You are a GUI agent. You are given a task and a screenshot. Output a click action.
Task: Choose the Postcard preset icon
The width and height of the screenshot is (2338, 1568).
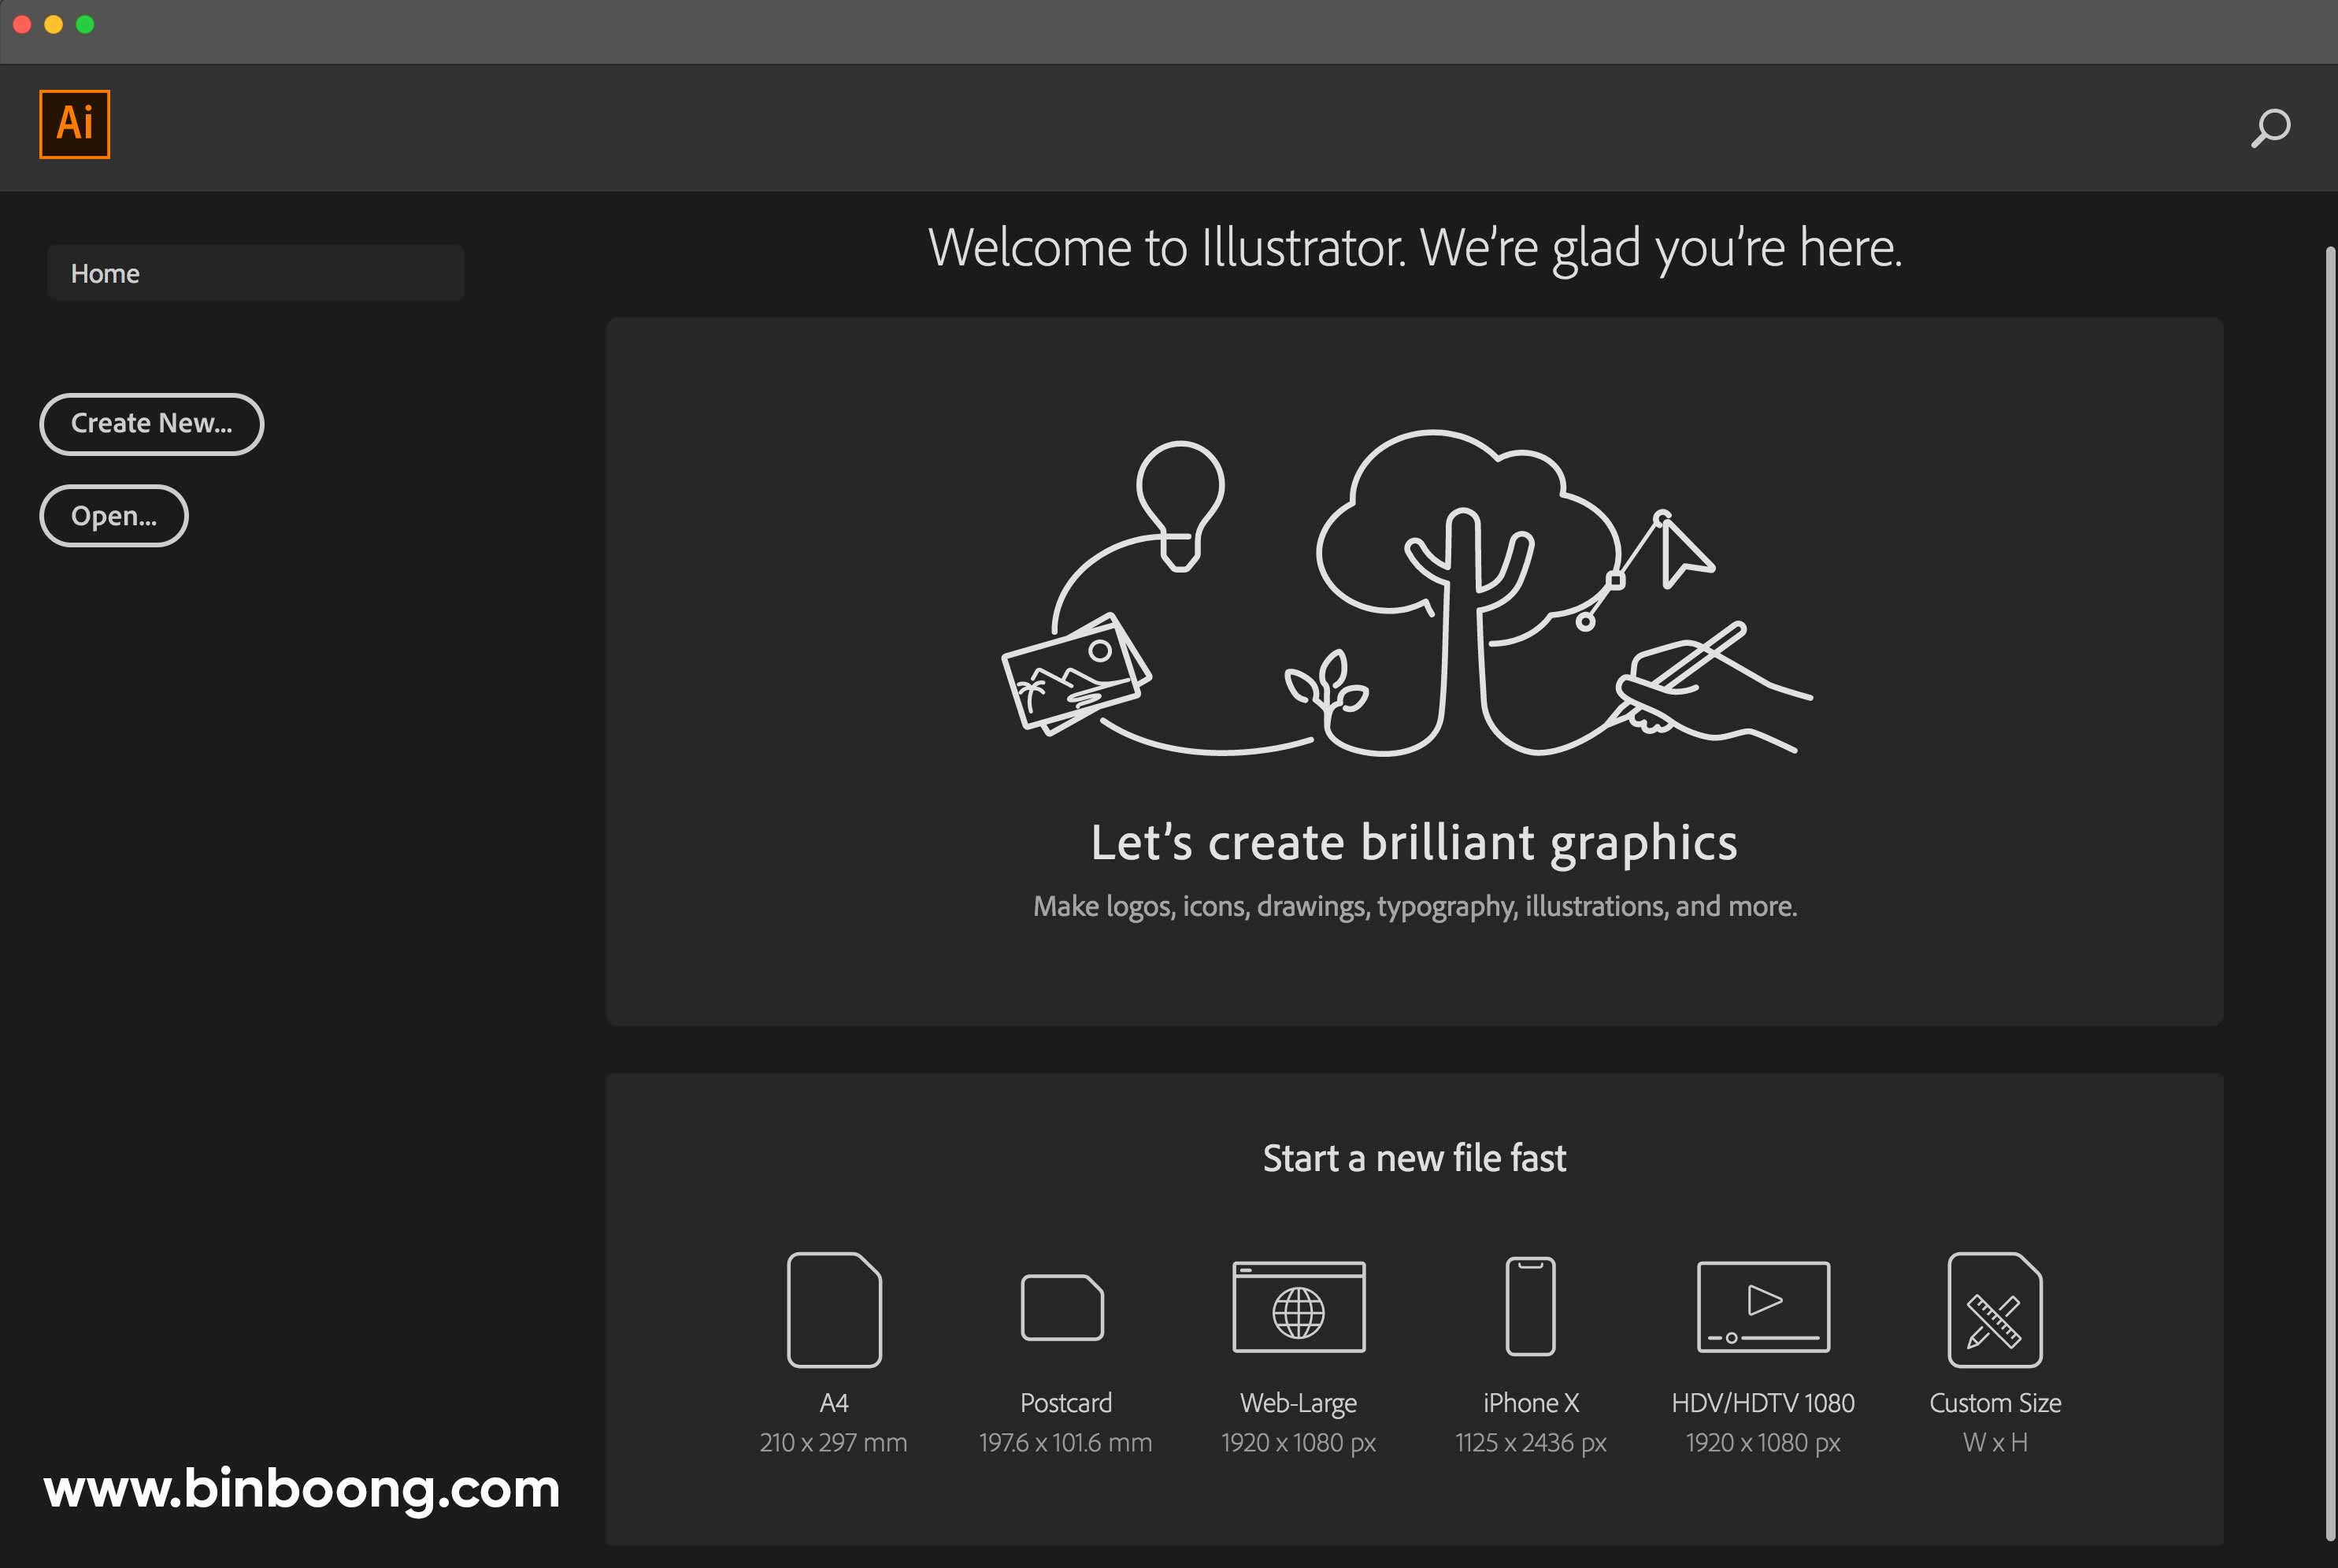(1063, 1307)
